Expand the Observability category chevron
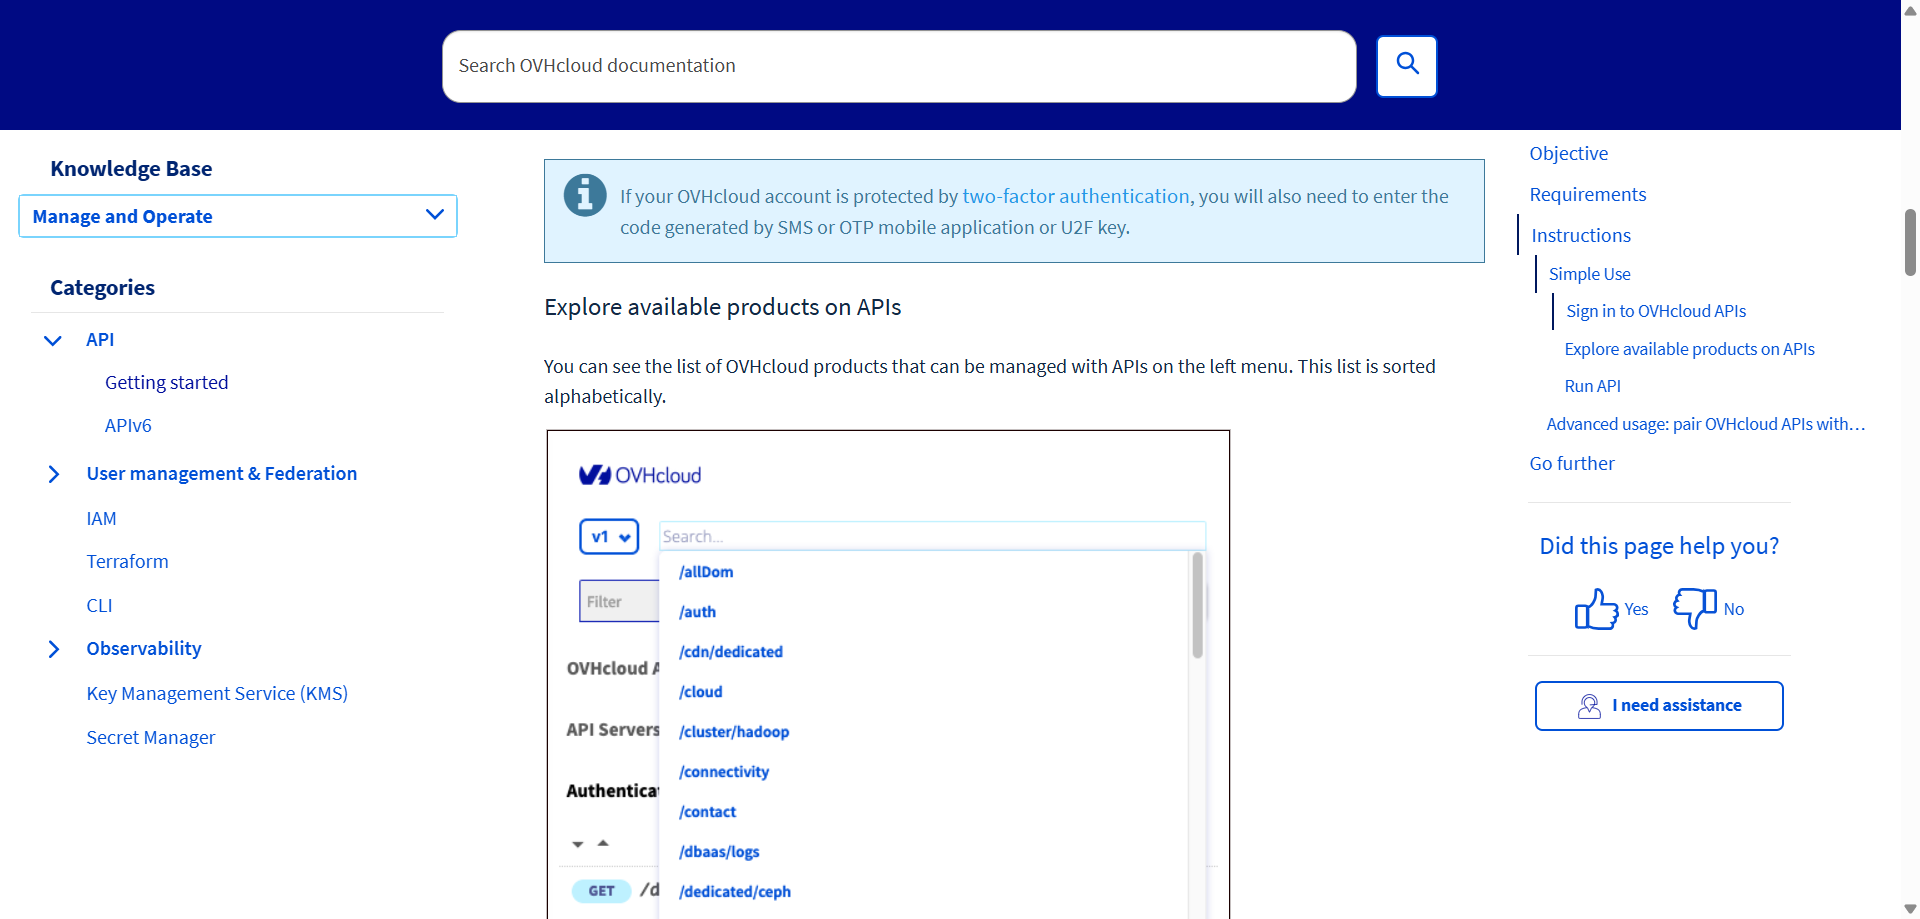 pyautogui.click(x=54, y=649)
